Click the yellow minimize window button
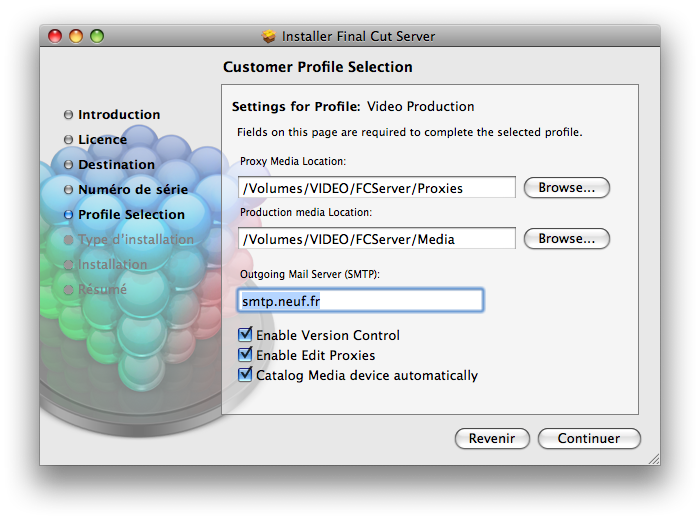The width and height of the screenshot is (700, 520). 76,36
